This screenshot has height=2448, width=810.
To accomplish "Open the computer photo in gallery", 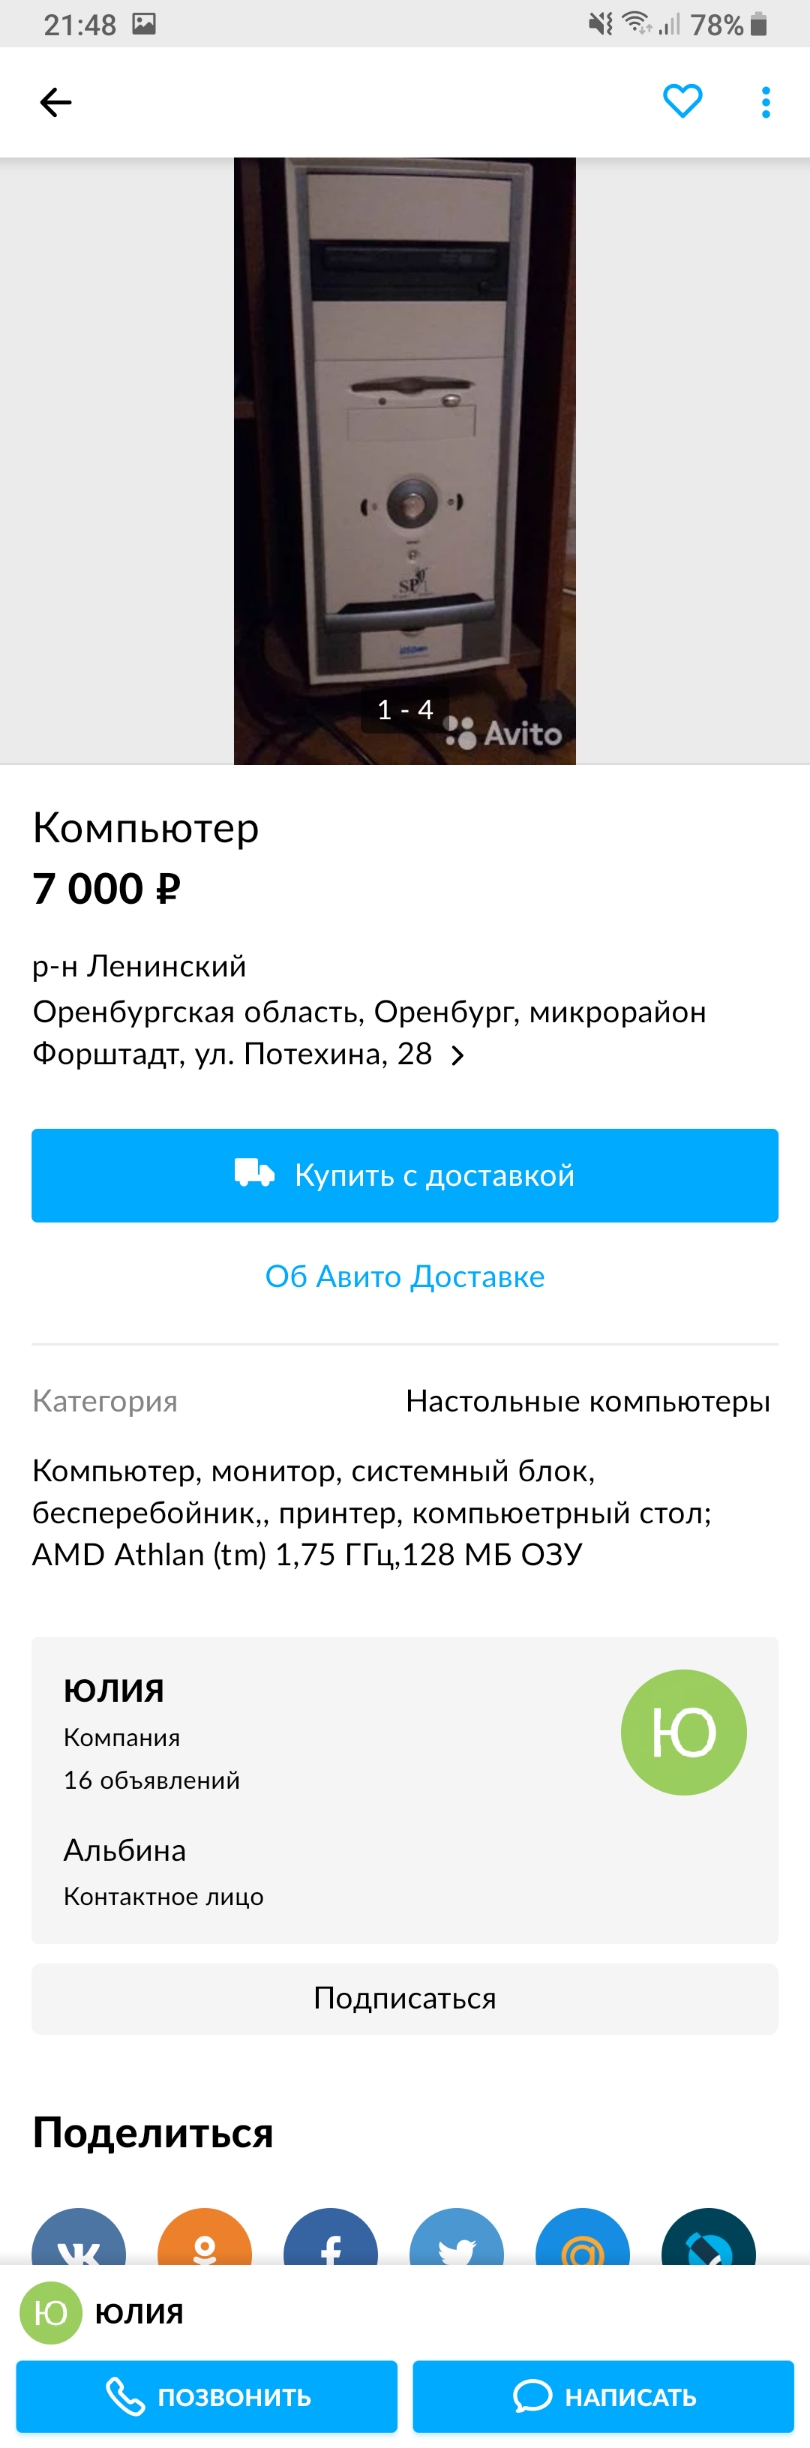I will [x=405, y=461].
